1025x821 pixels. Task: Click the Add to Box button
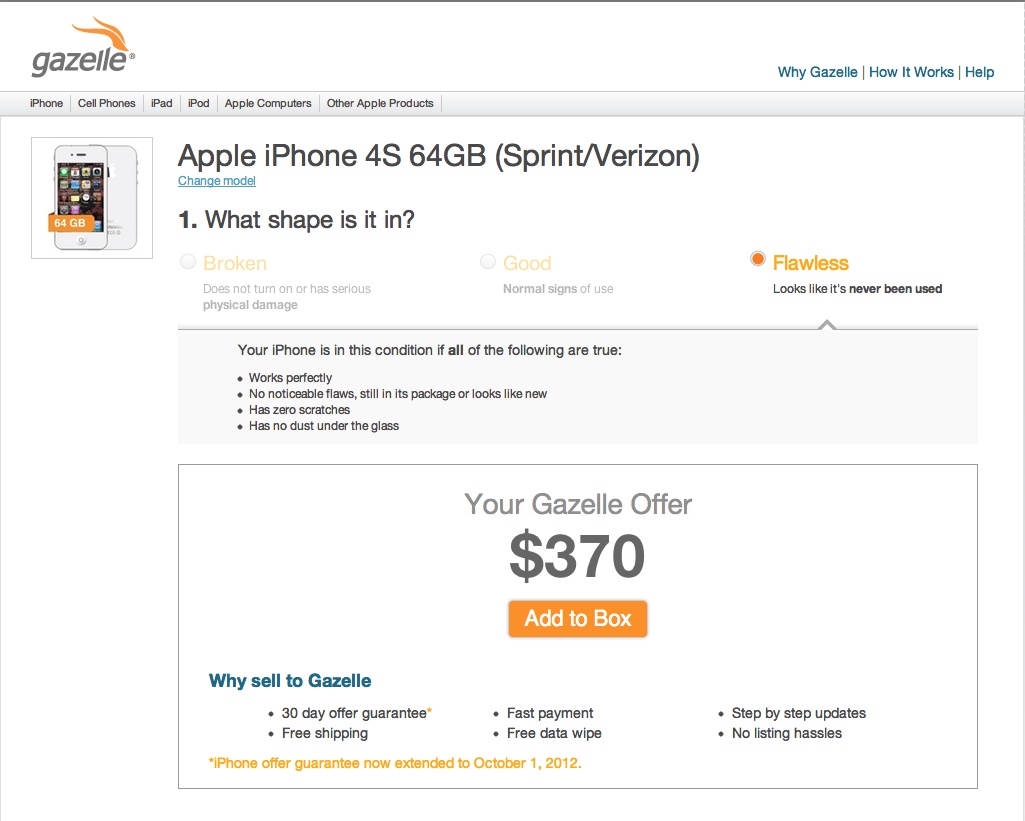pos(578,618)
